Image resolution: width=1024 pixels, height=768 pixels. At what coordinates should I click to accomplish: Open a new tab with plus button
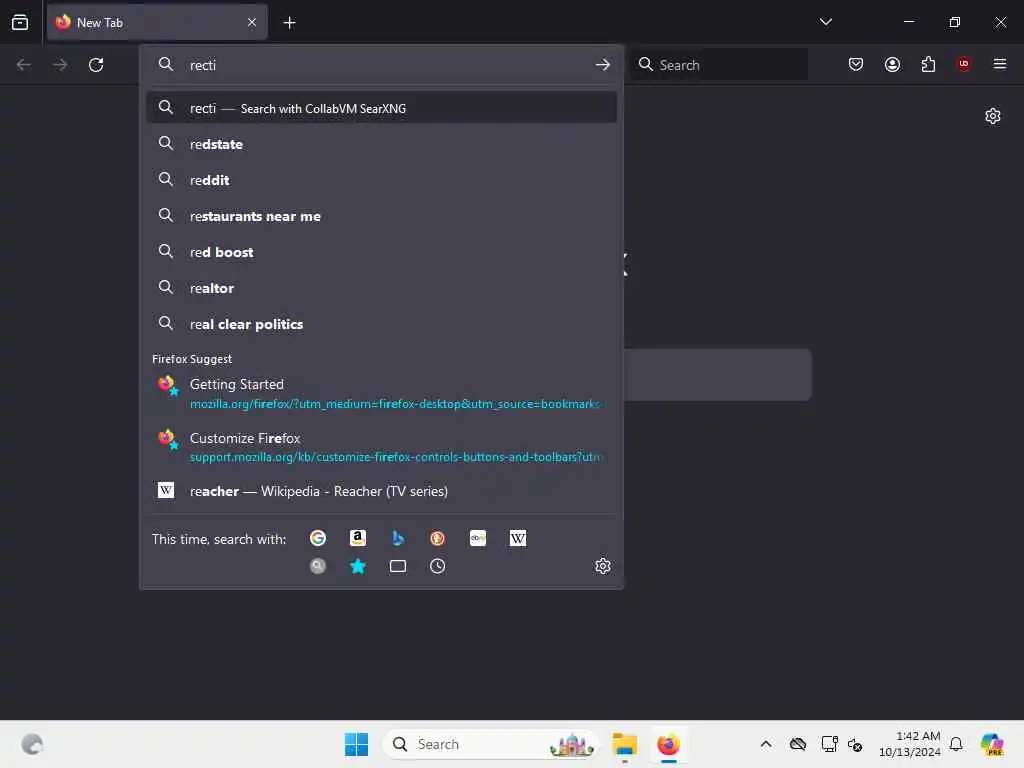tap(289, 23)
